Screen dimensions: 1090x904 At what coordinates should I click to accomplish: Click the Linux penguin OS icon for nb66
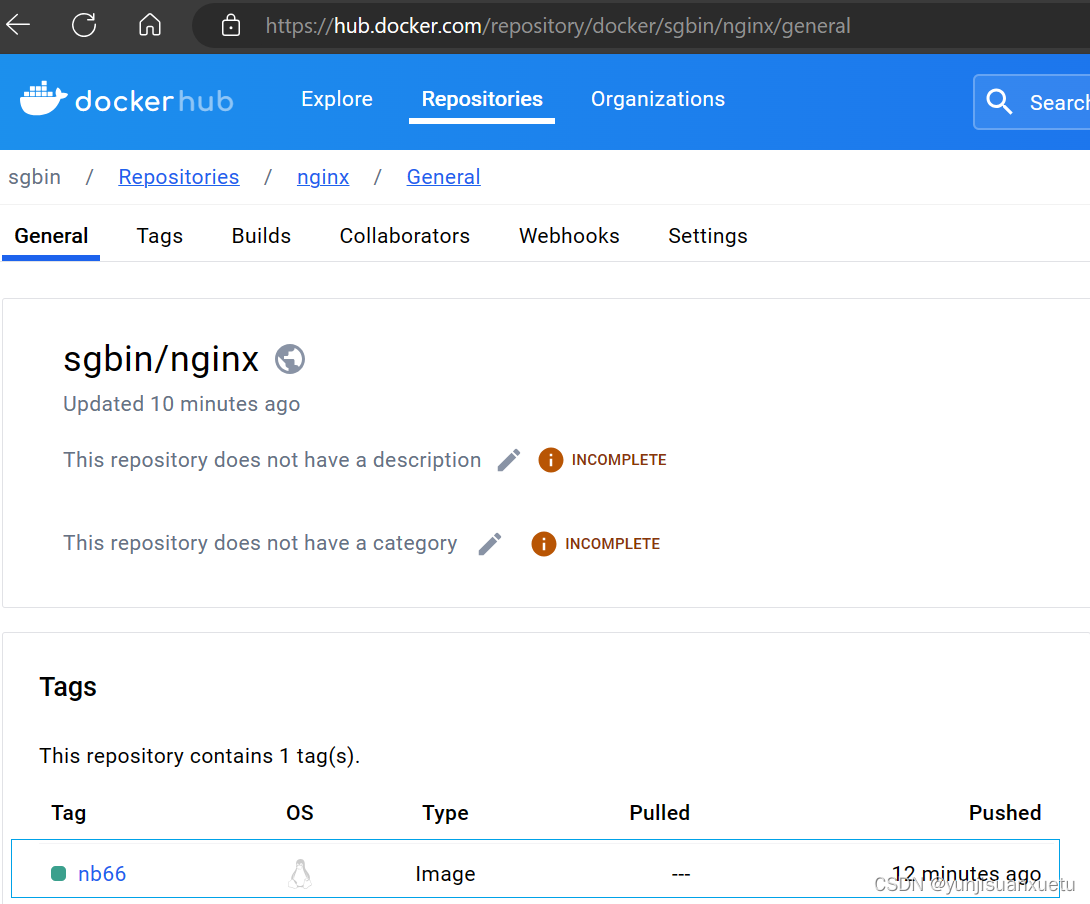click(300, 873)
